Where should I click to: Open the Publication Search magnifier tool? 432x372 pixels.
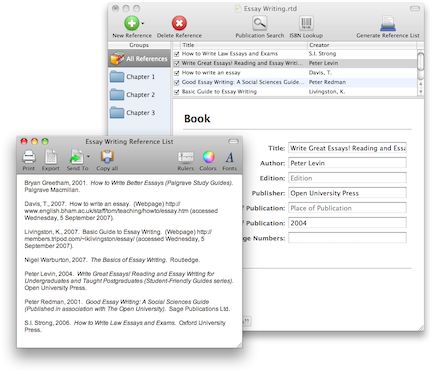(259, 23)
